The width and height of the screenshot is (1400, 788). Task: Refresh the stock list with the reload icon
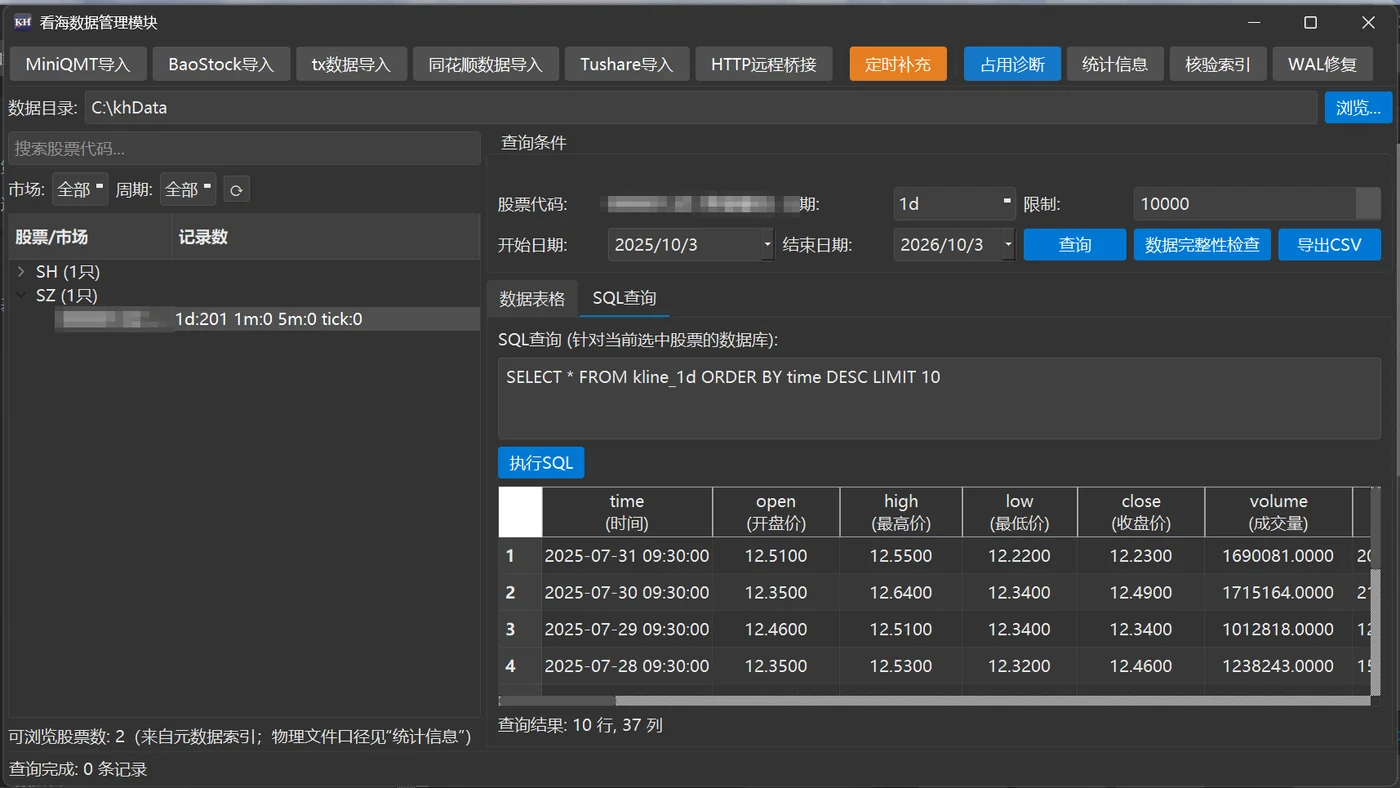click(236, 189)
